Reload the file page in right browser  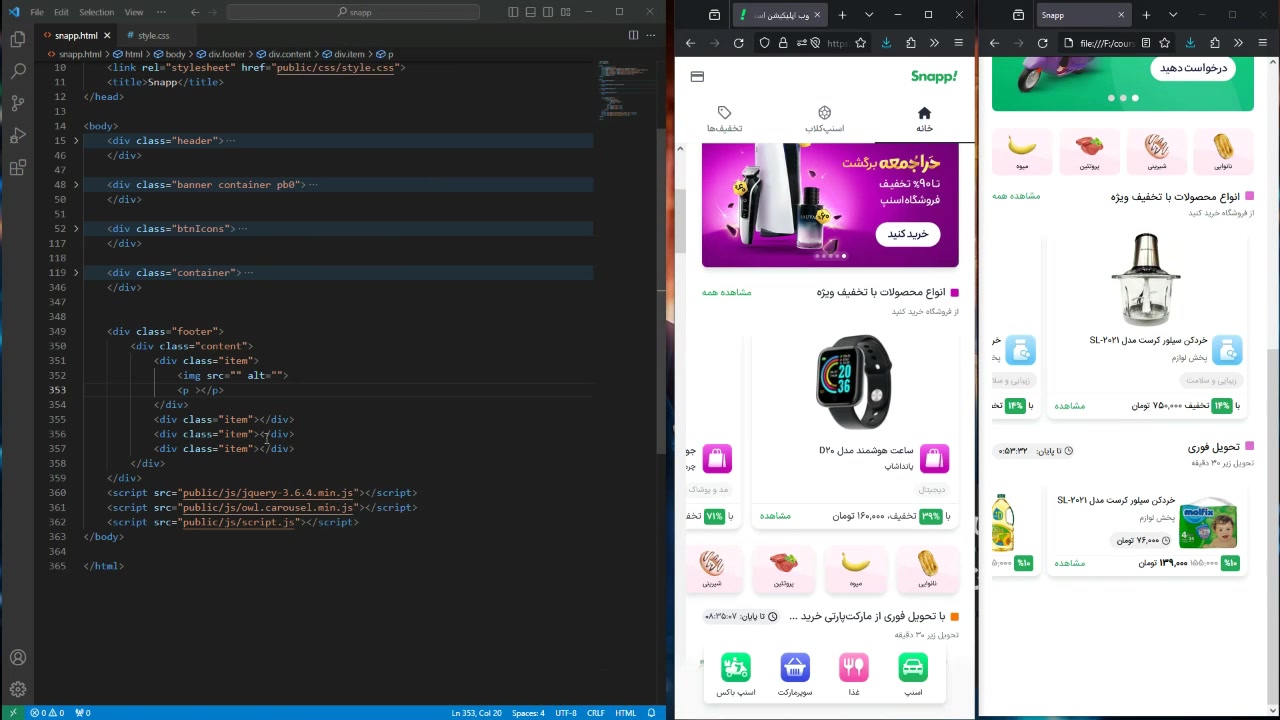tap(1042, 43)
